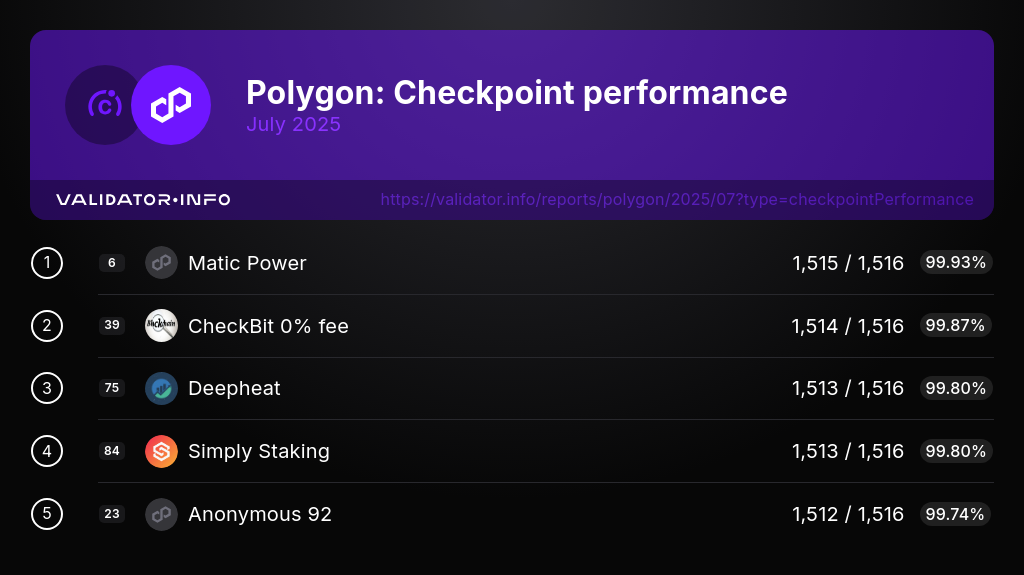This screenshot has width=1024, height=575.
Task: Click validator ID badge 84
Action: click(112, 451)
